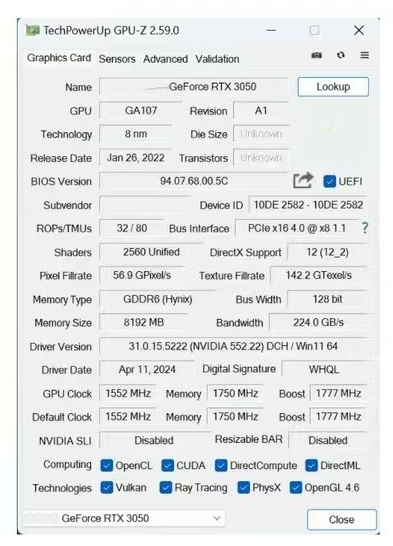Switch to the Sensors tab
The image size is (393, 546).
[x=117, y=59]
